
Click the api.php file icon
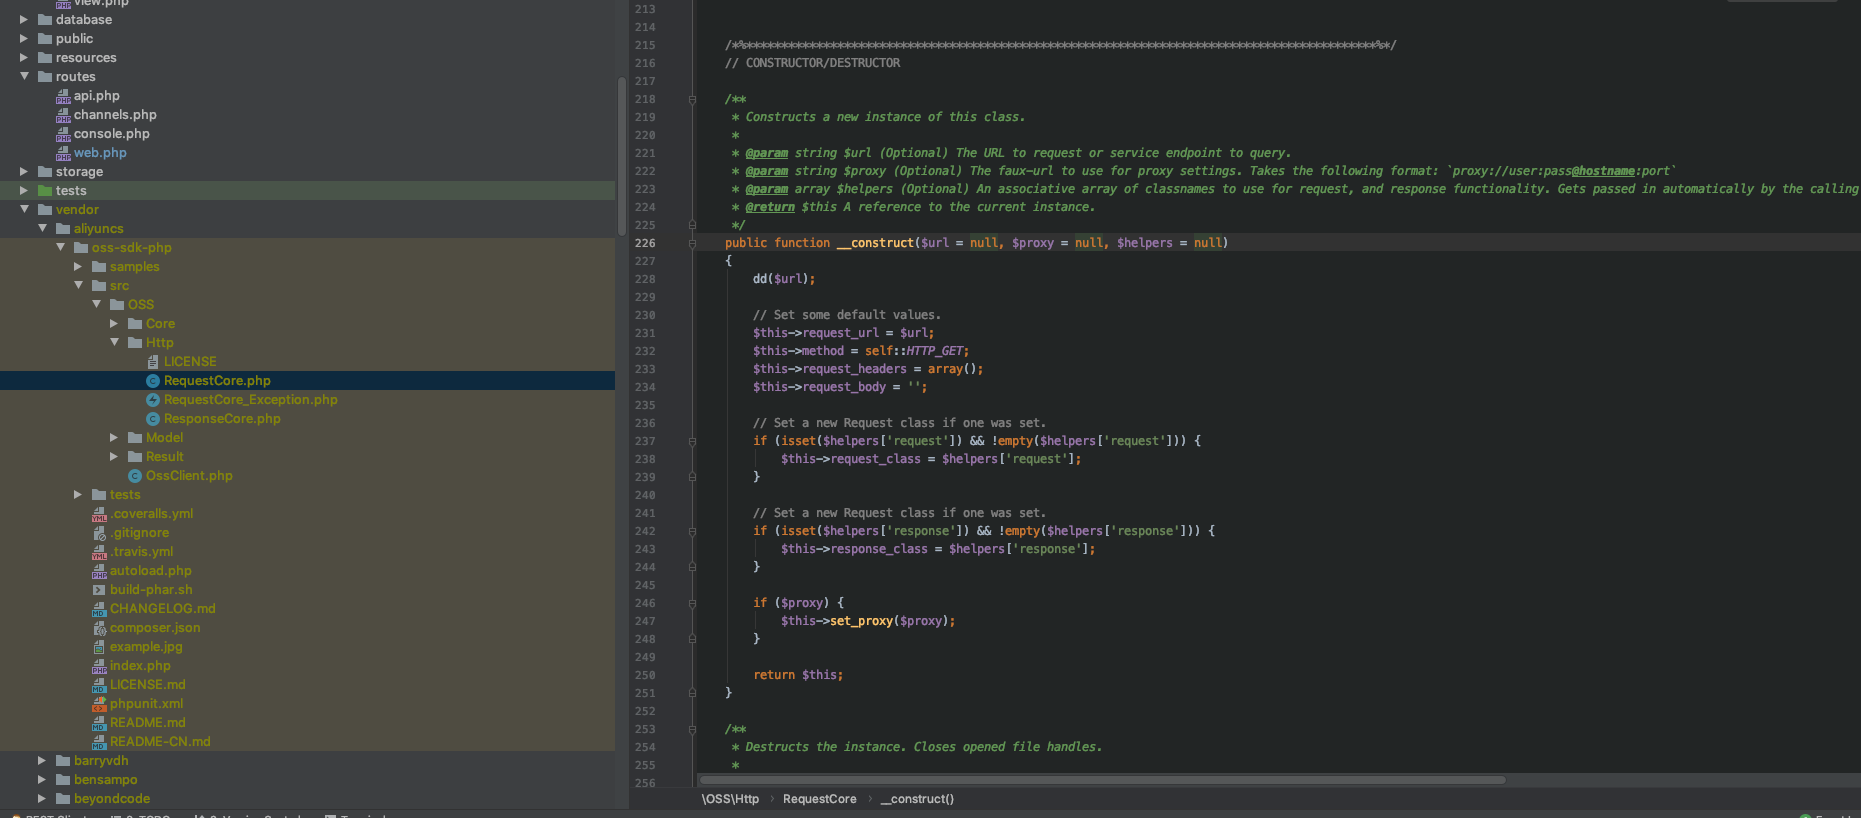coord(63,96)
